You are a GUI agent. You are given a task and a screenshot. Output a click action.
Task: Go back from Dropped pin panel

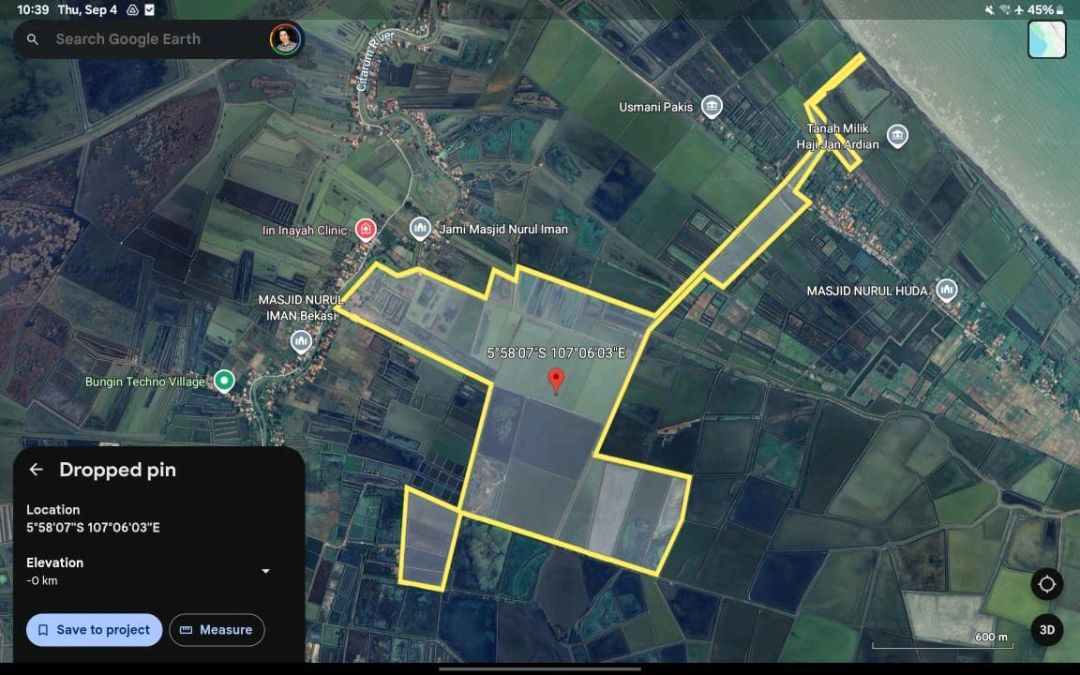36,470
